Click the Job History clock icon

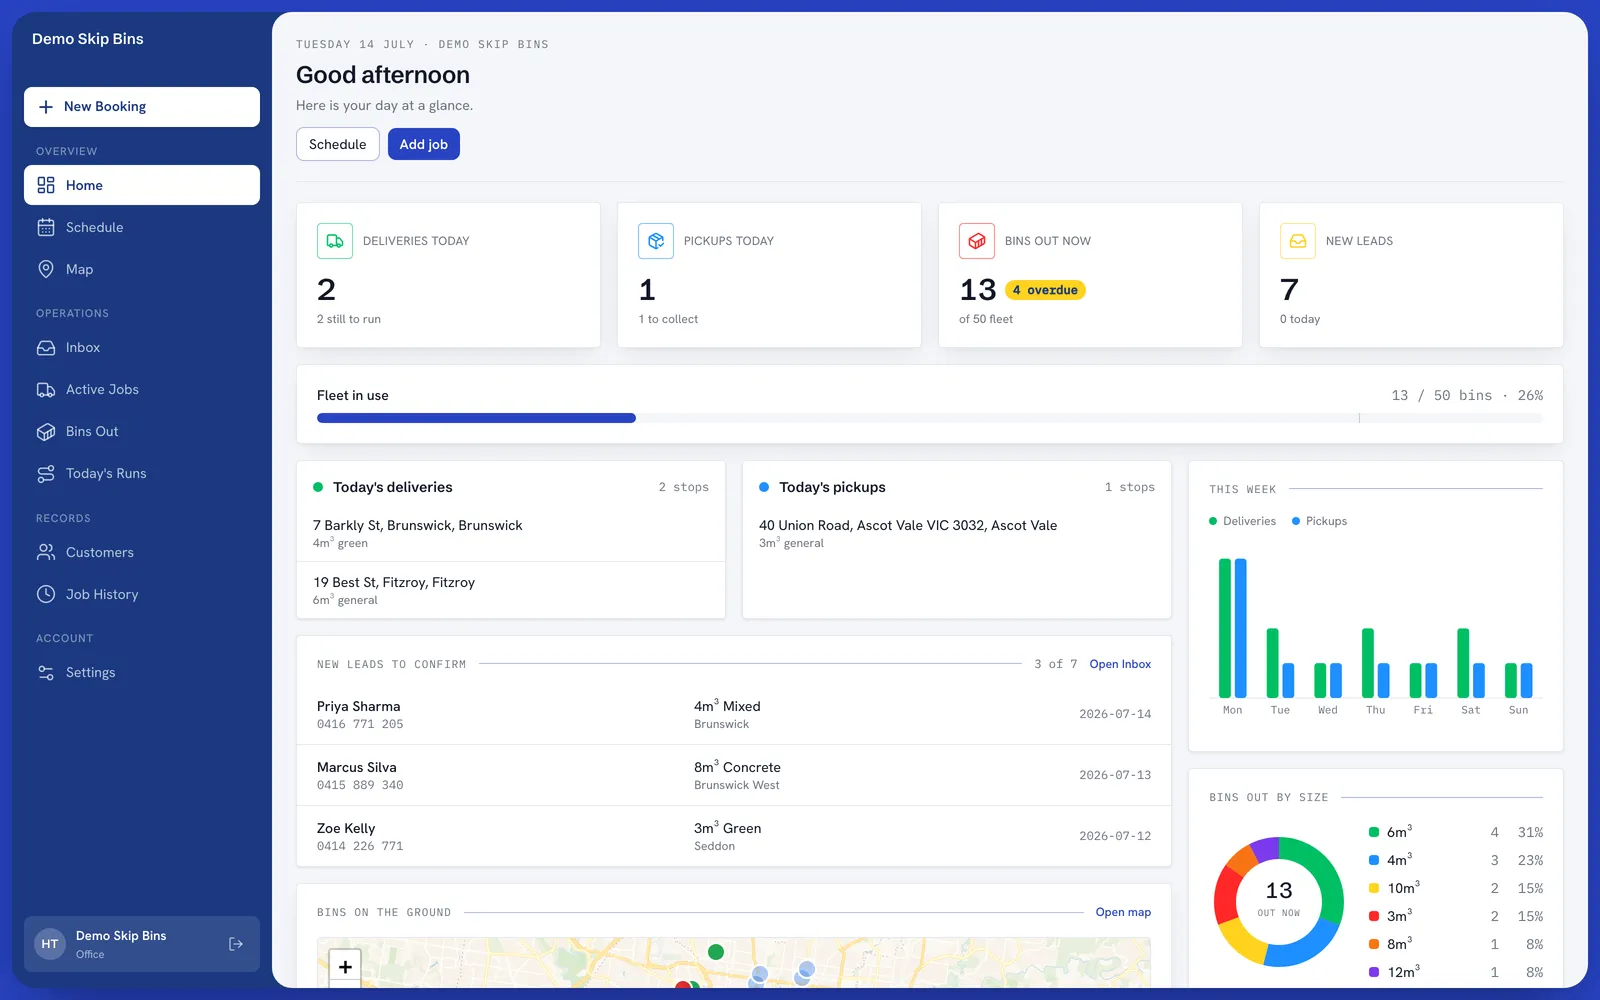click(46, 594)
